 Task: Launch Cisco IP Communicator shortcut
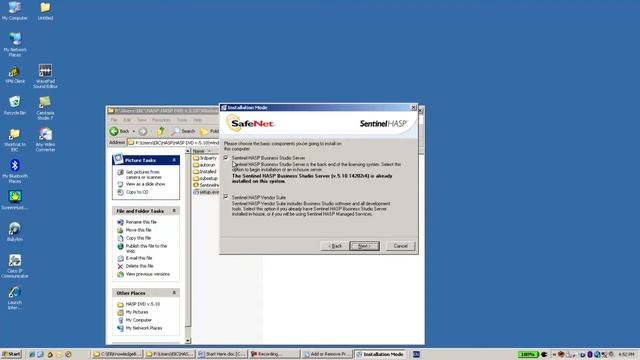15,266
